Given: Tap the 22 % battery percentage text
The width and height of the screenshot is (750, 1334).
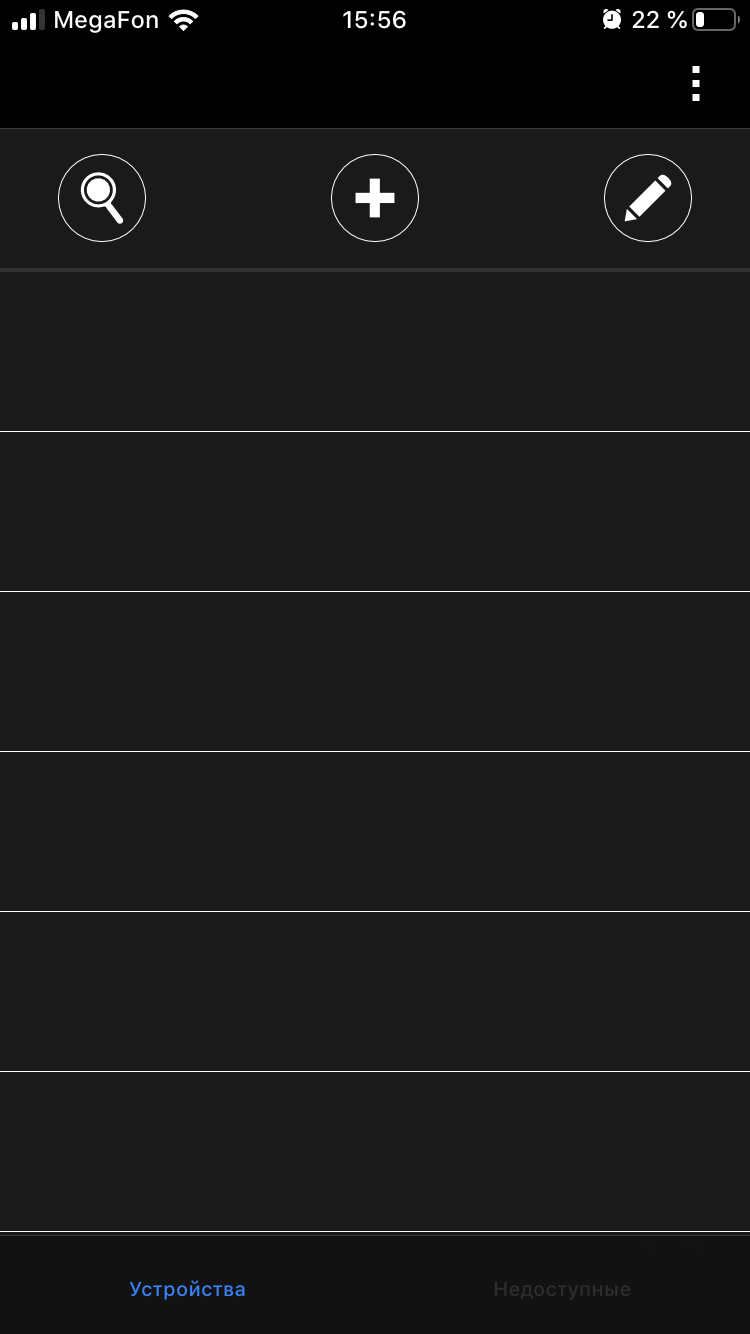Looking at the screenshot, I should click(x=659, y=20).
